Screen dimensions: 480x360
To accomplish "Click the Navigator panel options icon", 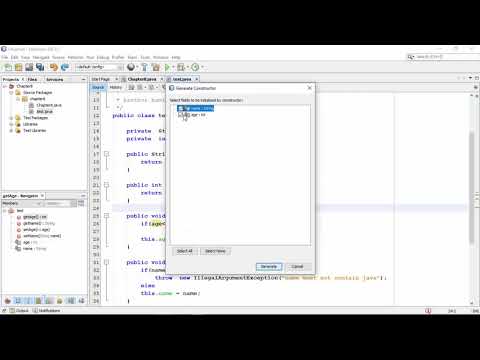I will tap(81, 203).
